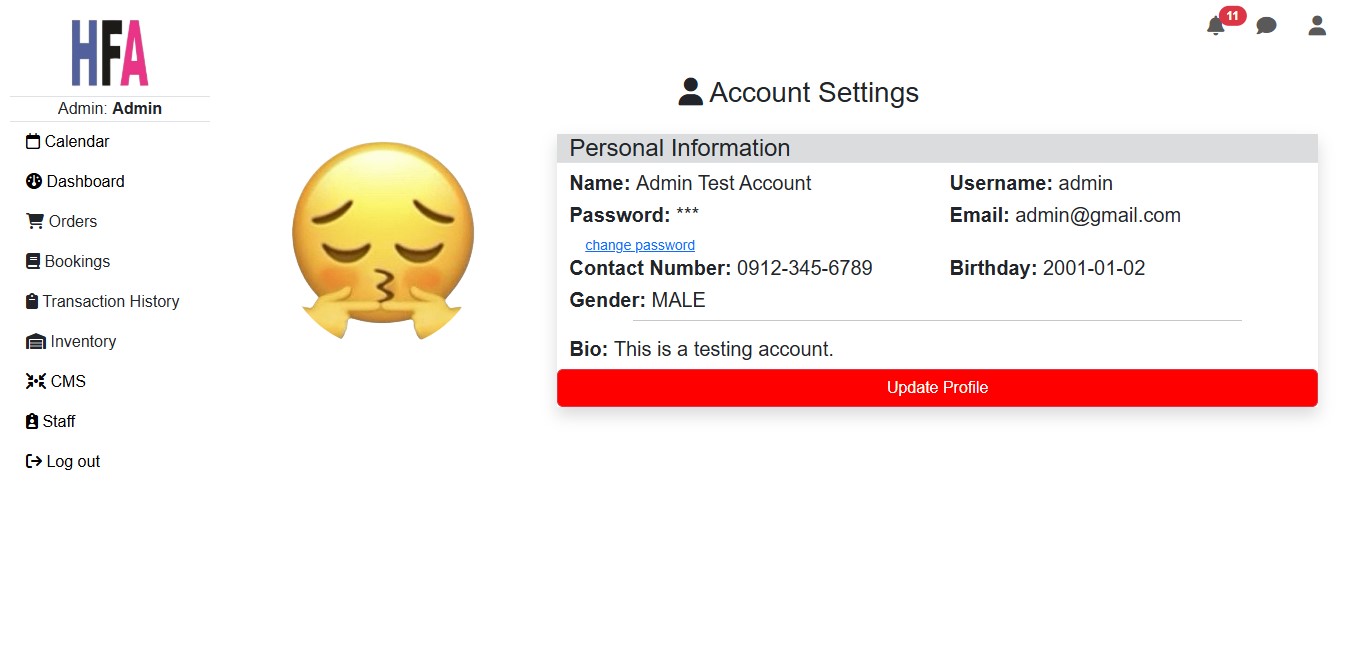Screen dimensions: 1363x648
Task: Click the Log out arrow icon
Action: [34, 461]
